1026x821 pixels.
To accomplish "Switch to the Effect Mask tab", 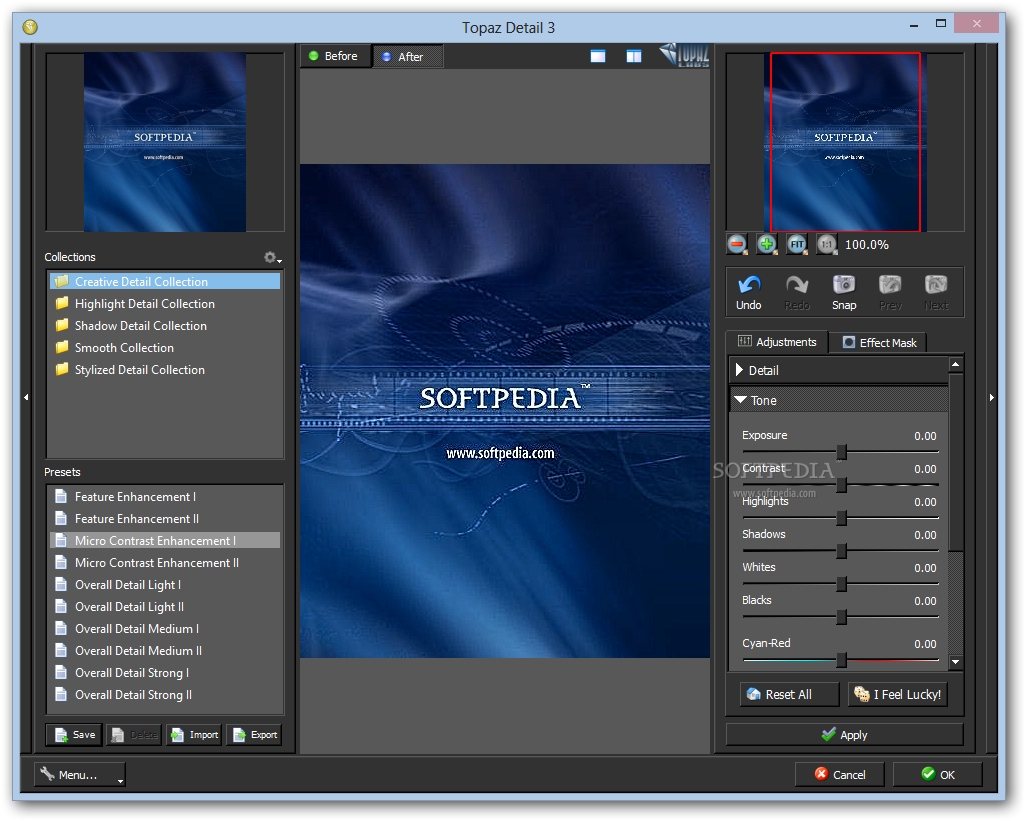I will point(879,342).
